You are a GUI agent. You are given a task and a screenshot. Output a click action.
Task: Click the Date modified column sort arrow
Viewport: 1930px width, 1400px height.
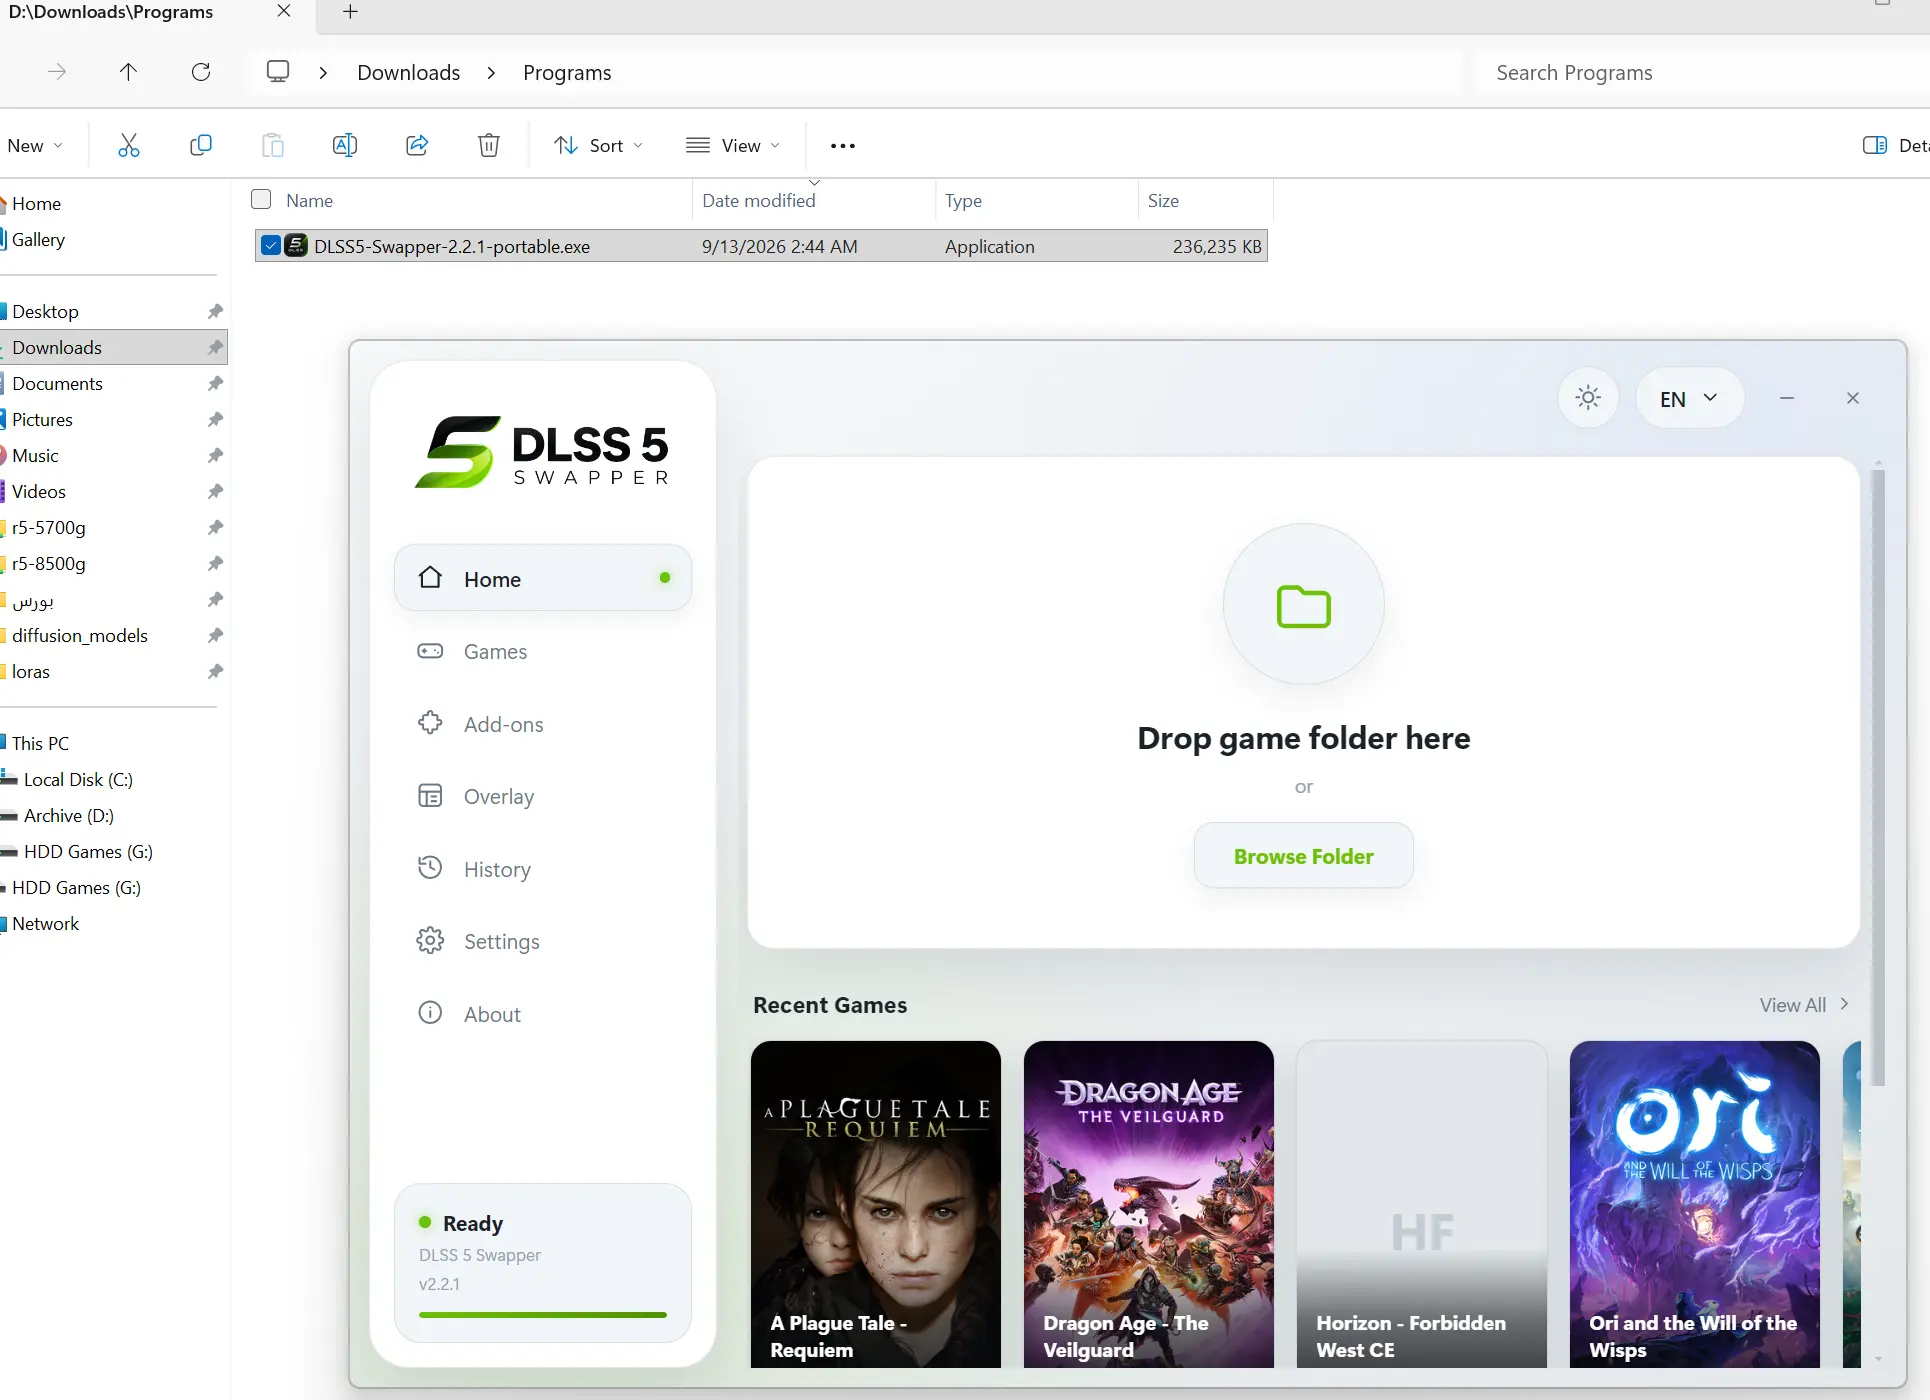pos(815,183)
